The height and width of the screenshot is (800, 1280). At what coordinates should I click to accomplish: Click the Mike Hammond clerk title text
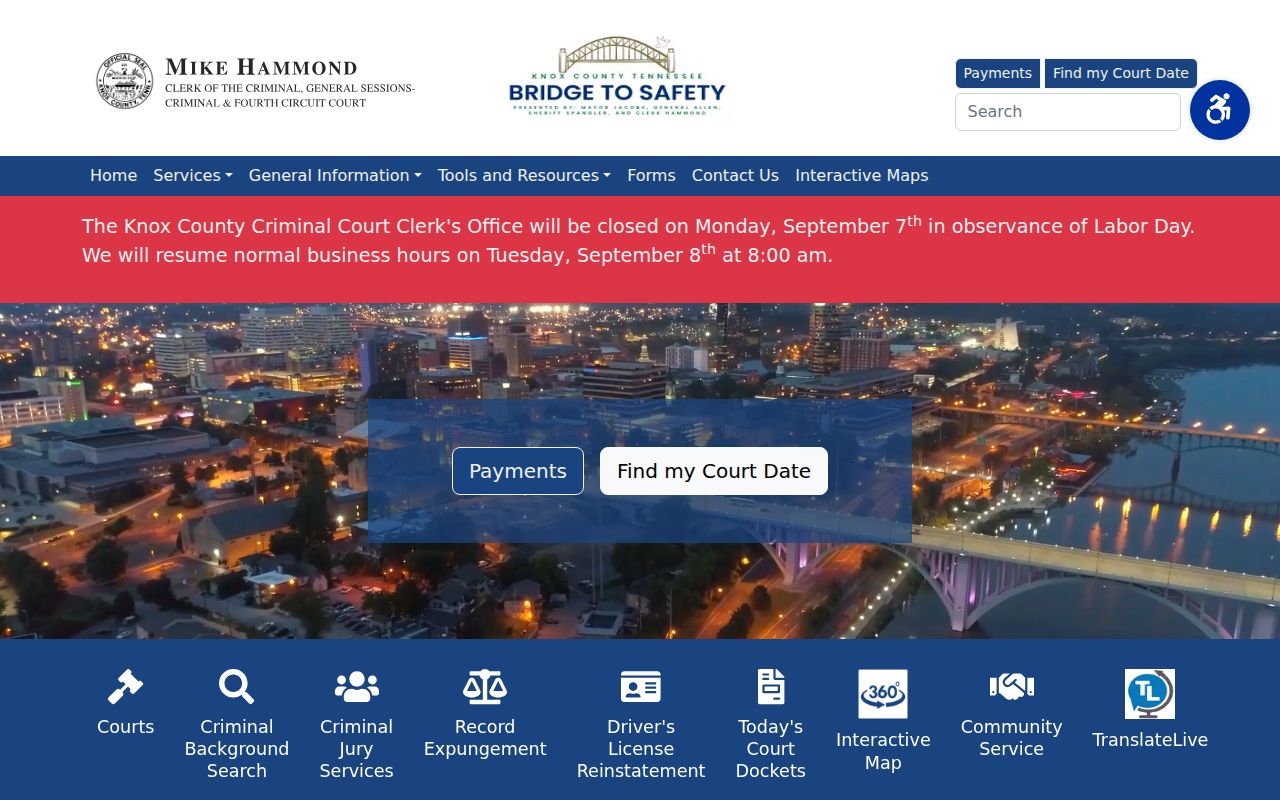coord(290,81)
